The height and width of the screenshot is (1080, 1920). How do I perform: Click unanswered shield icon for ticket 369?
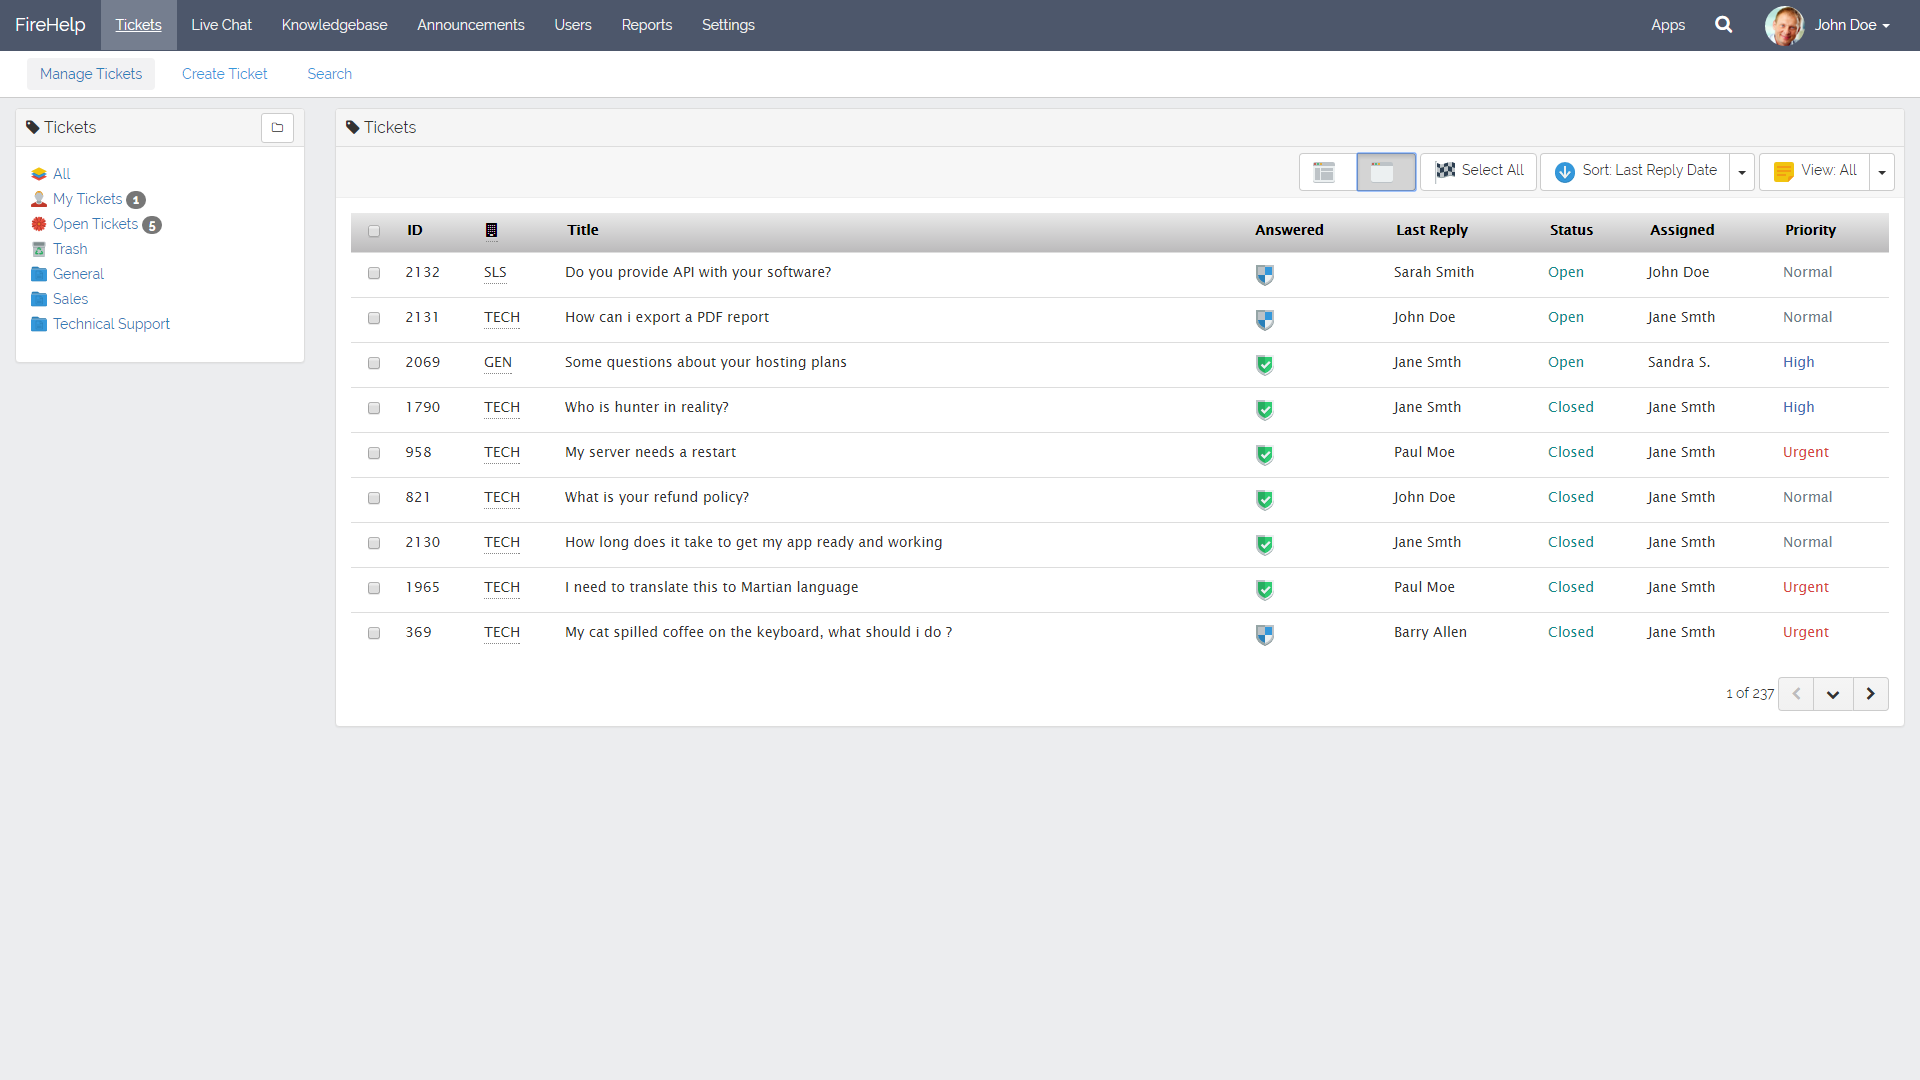[1265, 635]
